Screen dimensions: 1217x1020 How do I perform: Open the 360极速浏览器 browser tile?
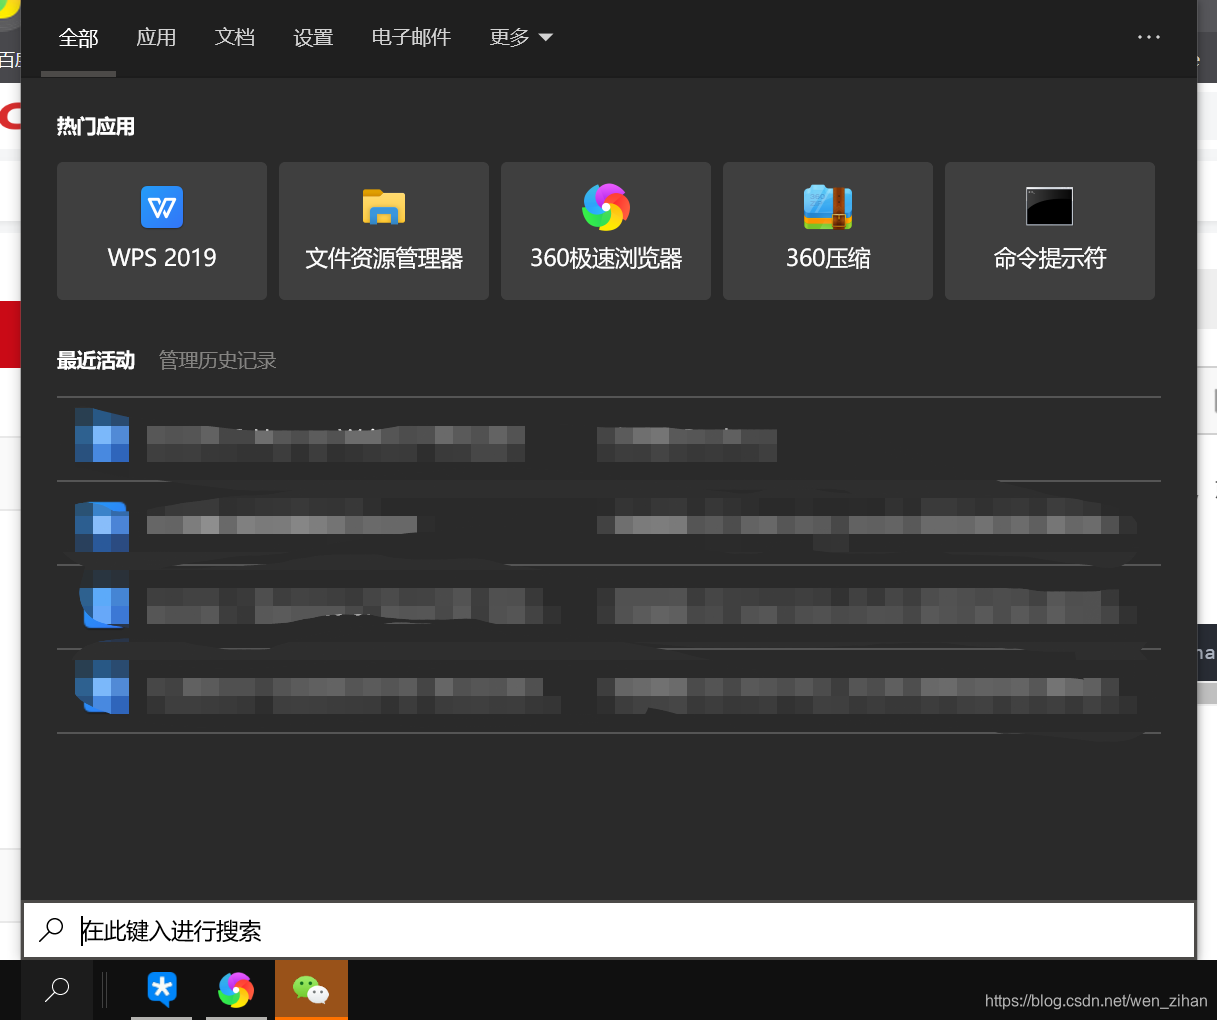coord(606,231)
